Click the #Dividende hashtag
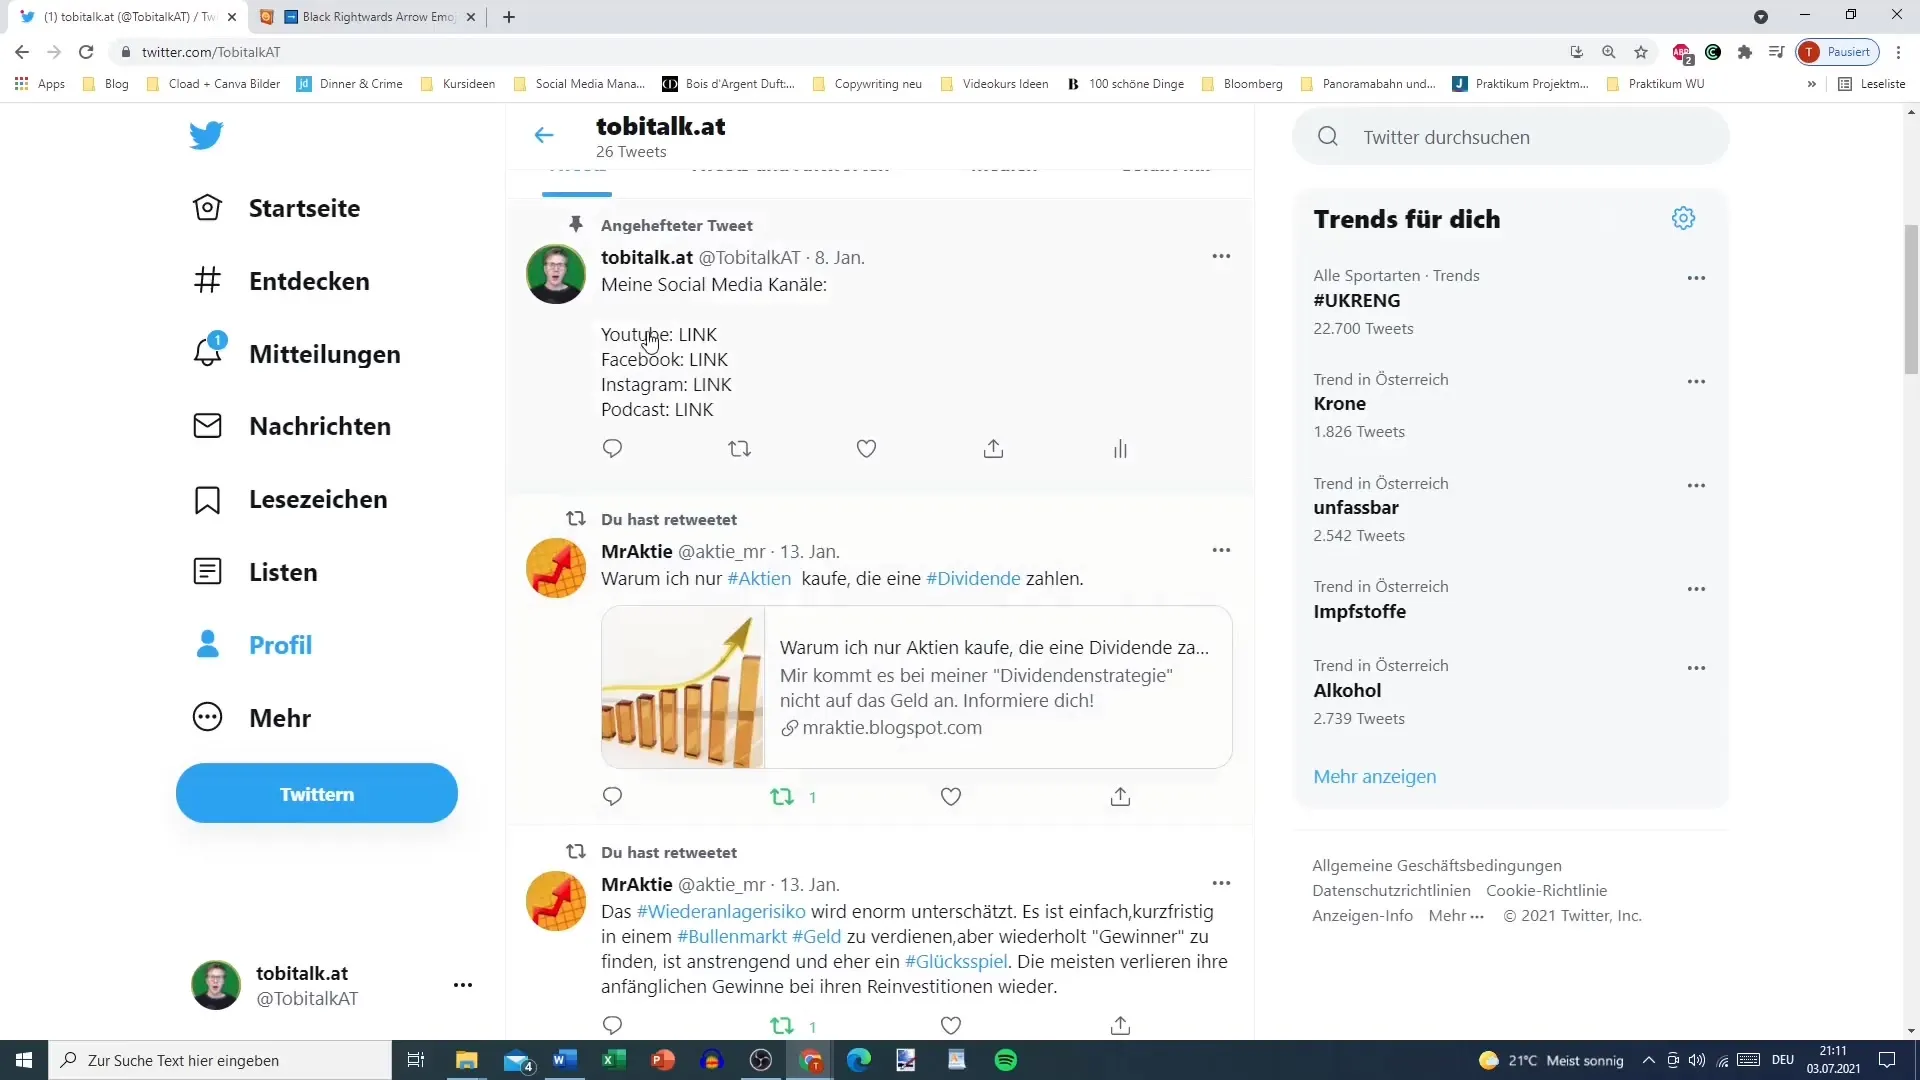The image size is (1920, 1080). pyautogui.click(x=973, y=579)
